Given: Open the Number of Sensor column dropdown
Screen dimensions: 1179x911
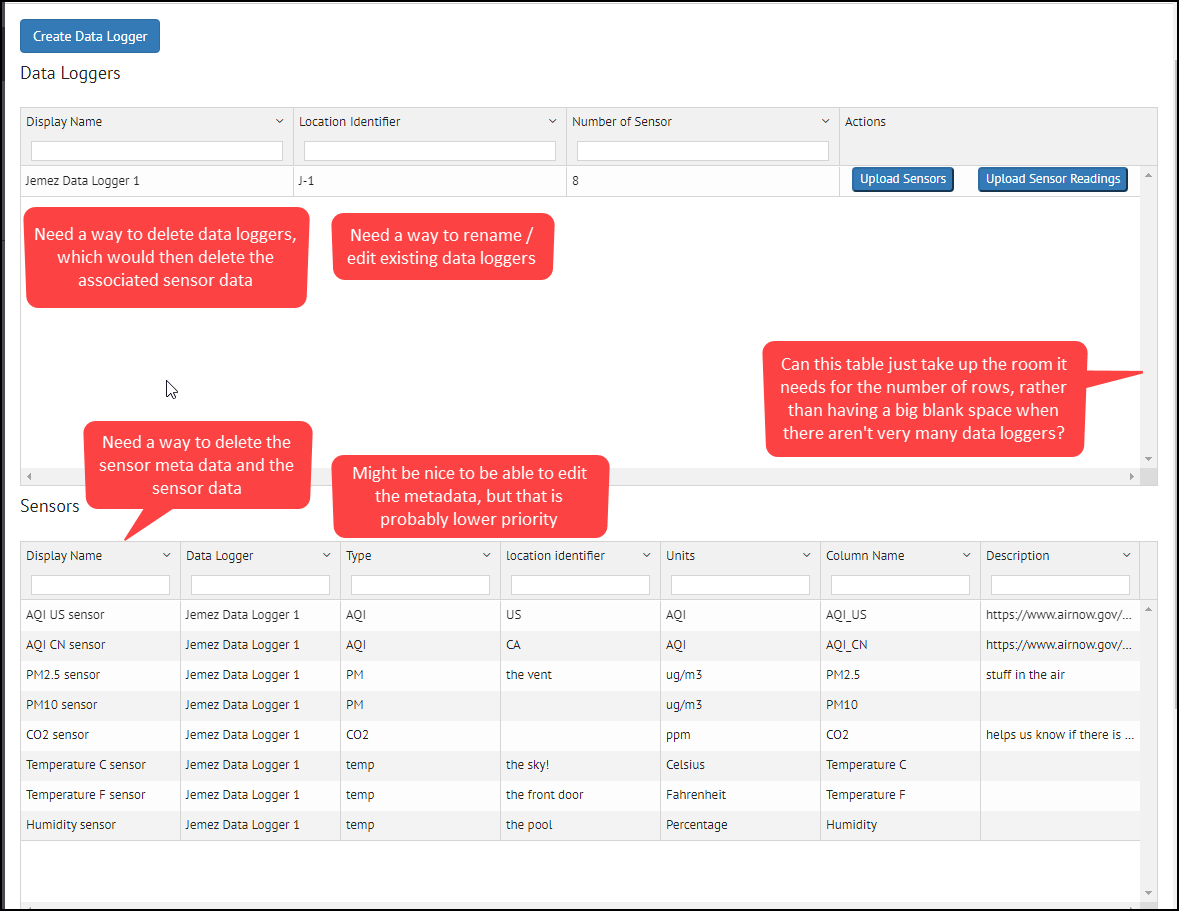Looking at the screenshot, I should click(x=826, y=120).
